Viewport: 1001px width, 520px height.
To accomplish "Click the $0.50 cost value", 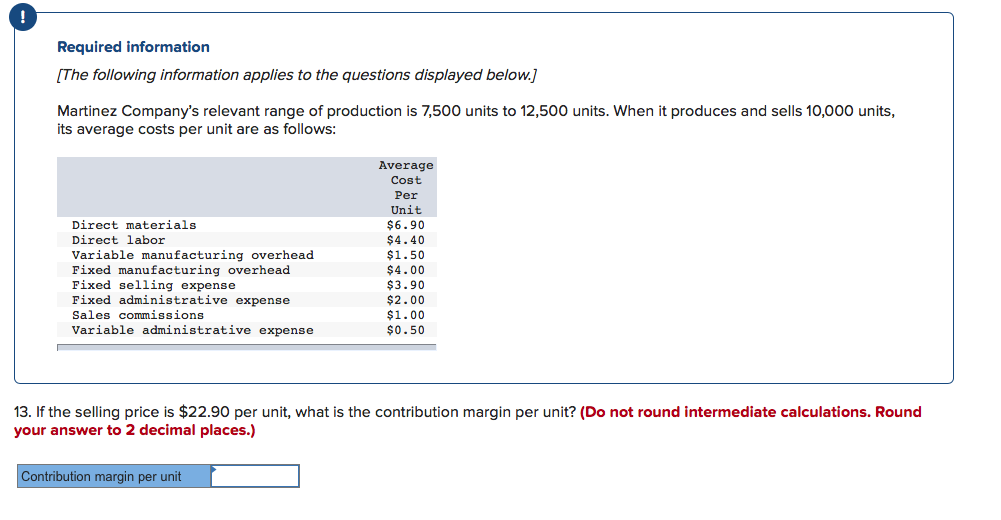I will (x=405, y=330).
